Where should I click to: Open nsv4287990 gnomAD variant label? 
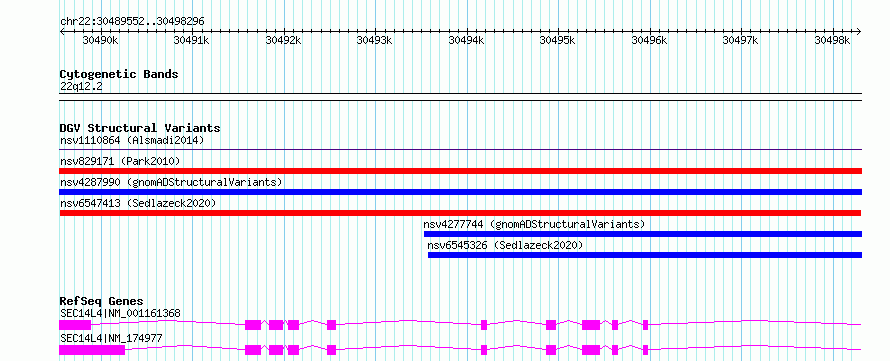click(x=171, y=182)
